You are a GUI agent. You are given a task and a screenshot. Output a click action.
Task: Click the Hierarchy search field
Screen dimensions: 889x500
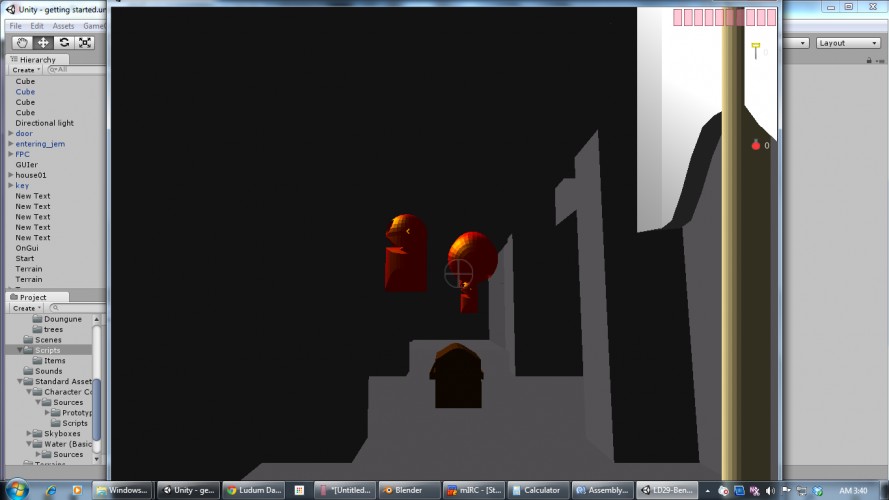pyautogui.click(x=76, y=70)
